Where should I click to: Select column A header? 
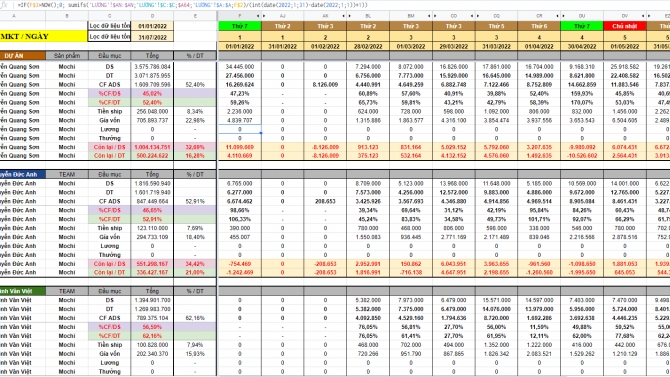[x=14, y=16]
